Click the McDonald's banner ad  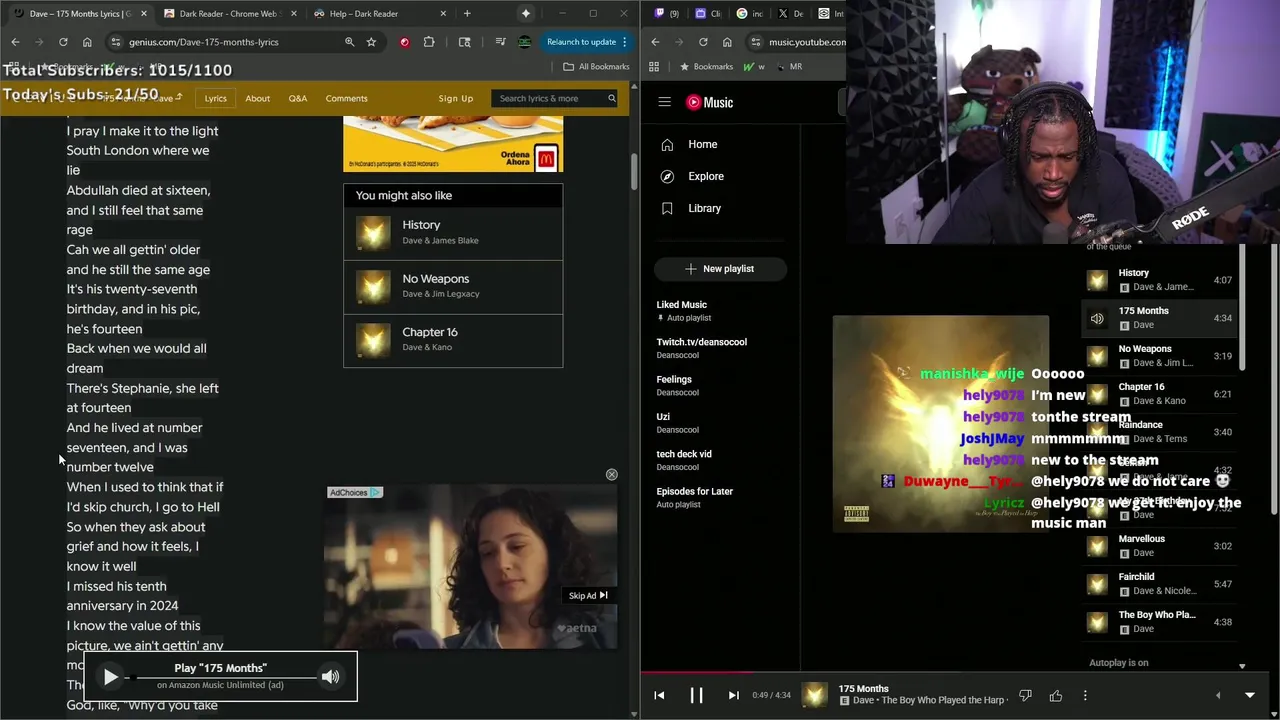(453, 143)
